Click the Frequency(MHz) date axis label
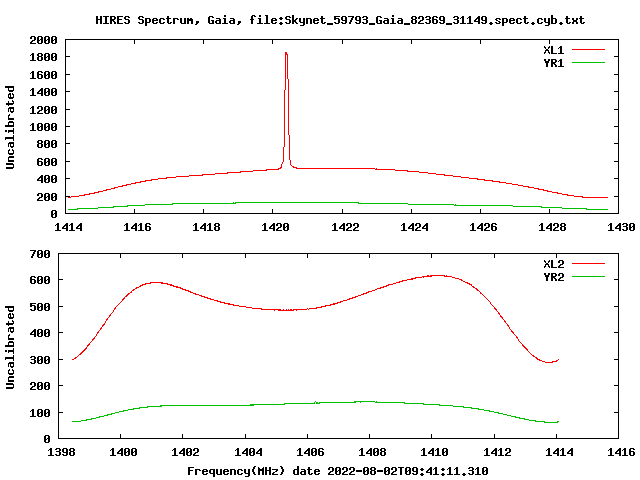The image size is (640, 480). pyautogui.click(x=338, y=471)
